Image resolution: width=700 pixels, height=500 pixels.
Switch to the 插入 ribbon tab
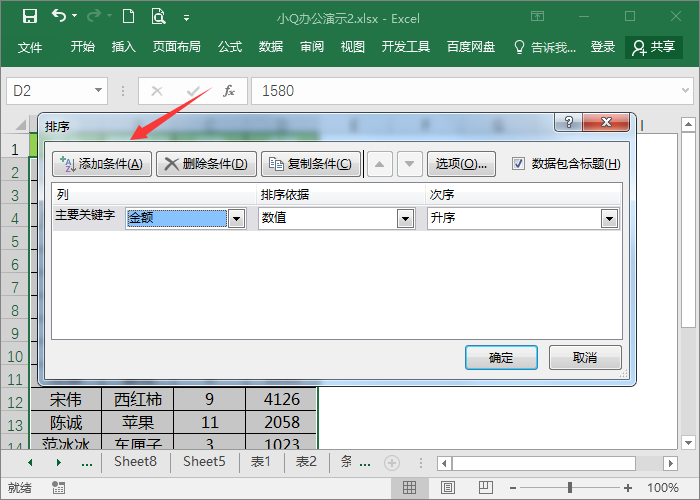click(x=124, y=47)
